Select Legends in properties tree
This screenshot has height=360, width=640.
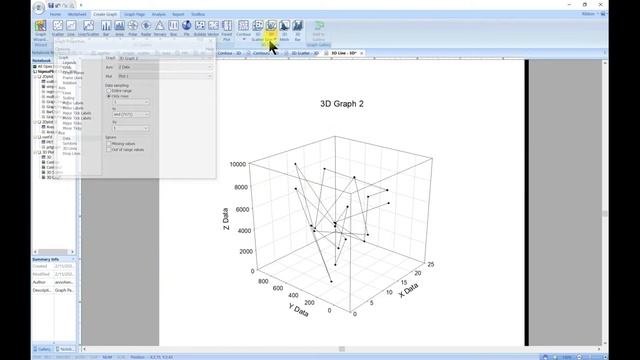point(69,63)
